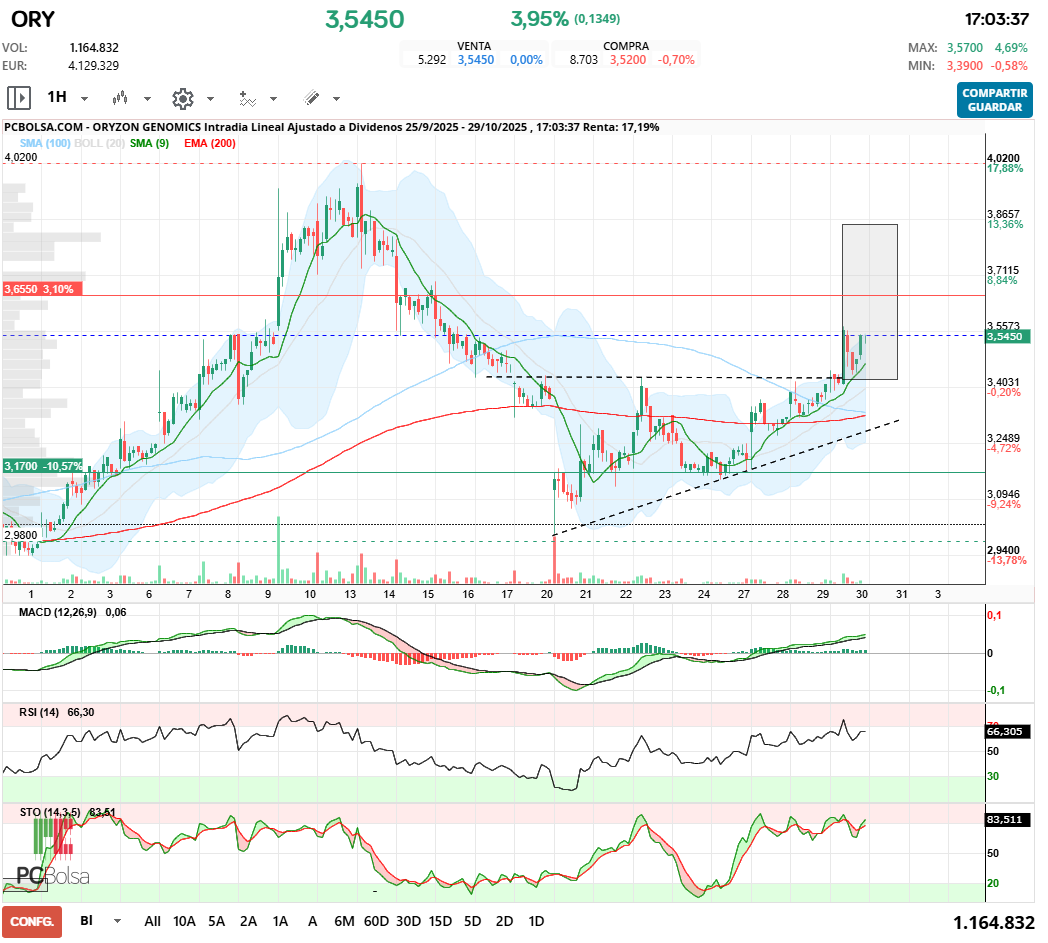1048x943 pixels.
Task: Select the drawing tools pencil icon
Action: [310, 98]
